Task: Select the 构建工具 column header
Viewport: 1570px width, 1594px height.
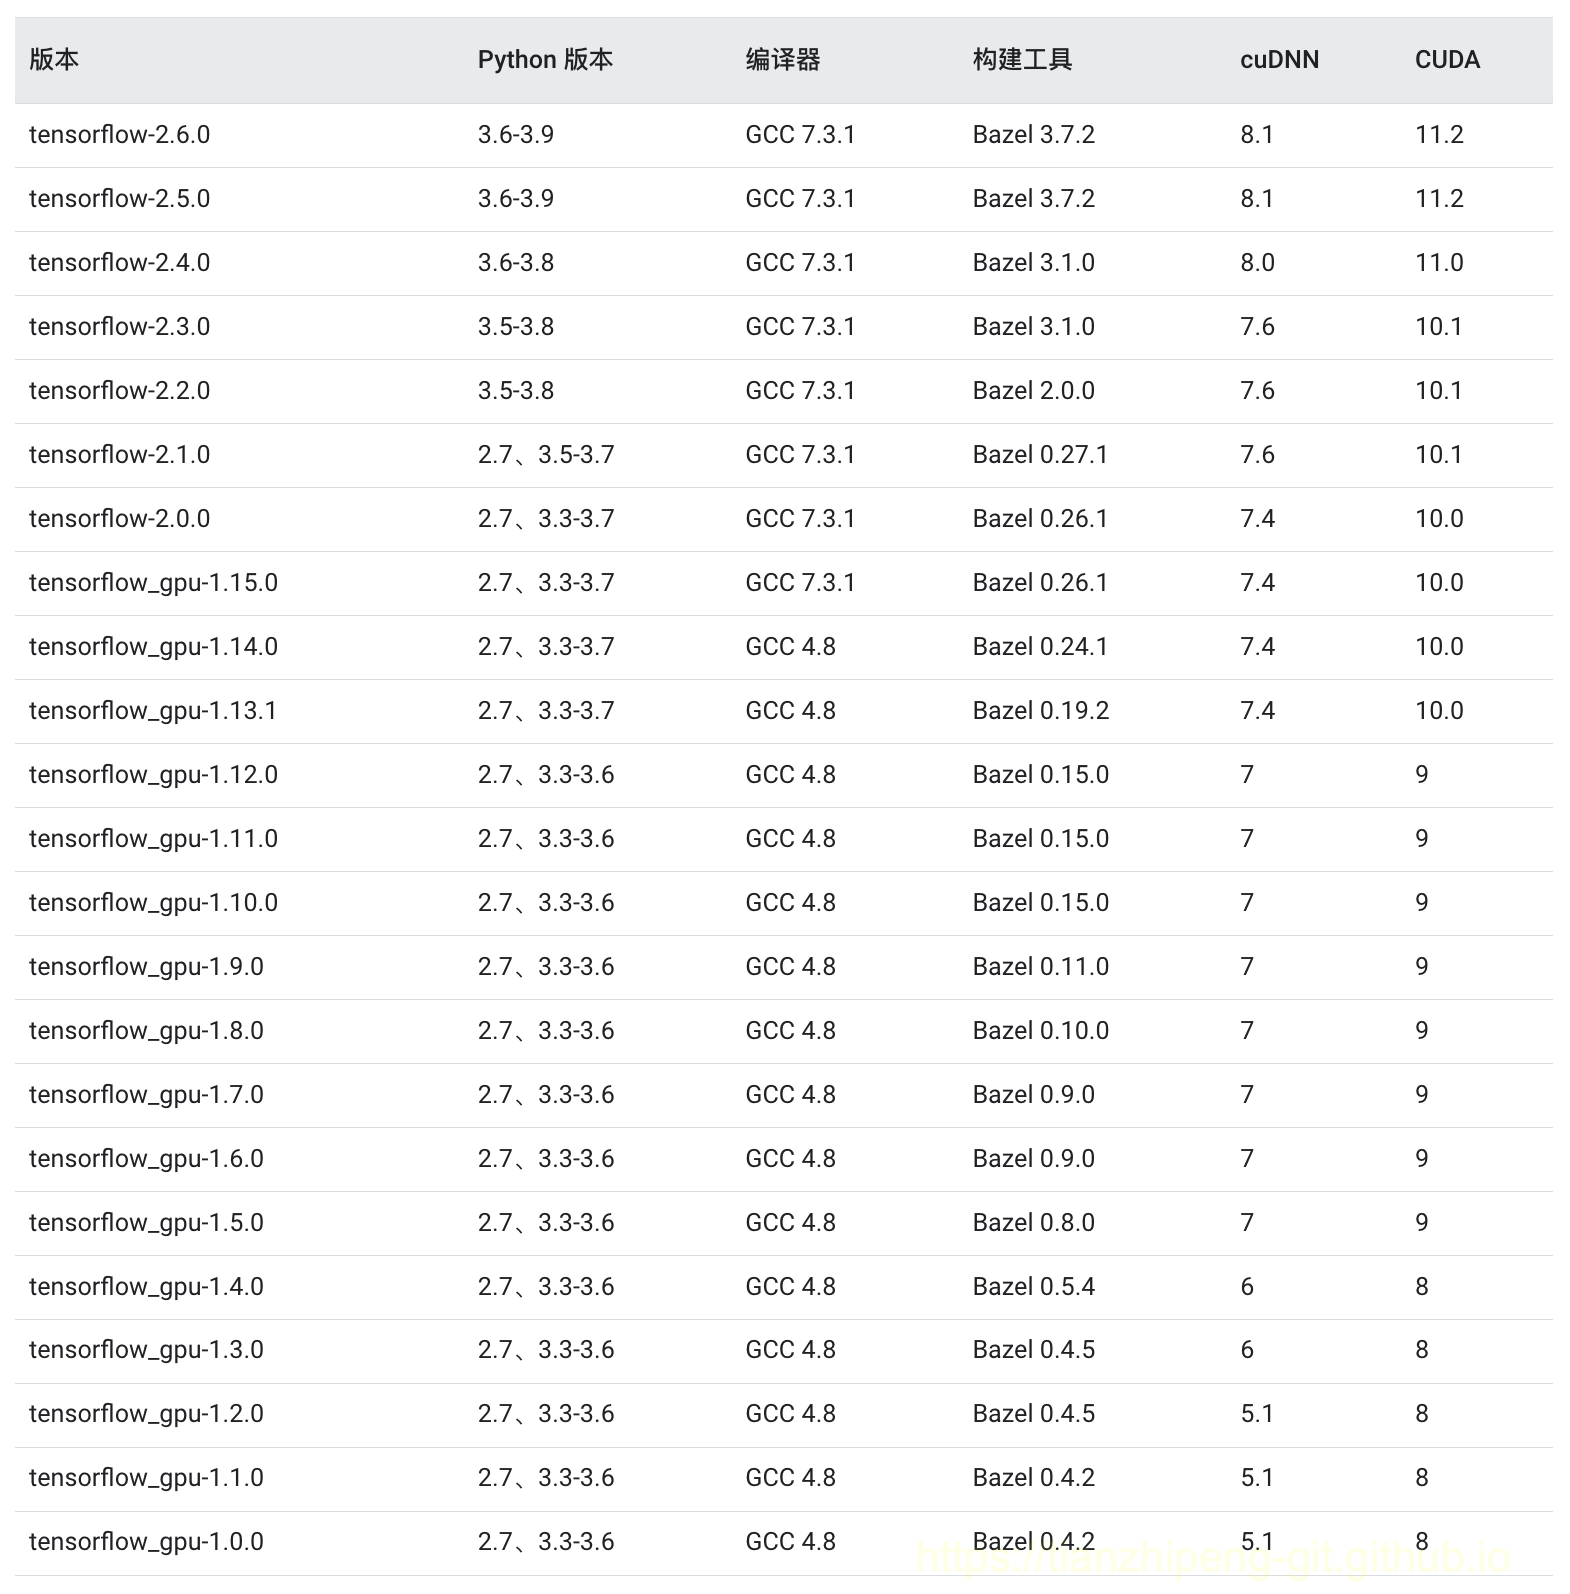Action: 1022,60
